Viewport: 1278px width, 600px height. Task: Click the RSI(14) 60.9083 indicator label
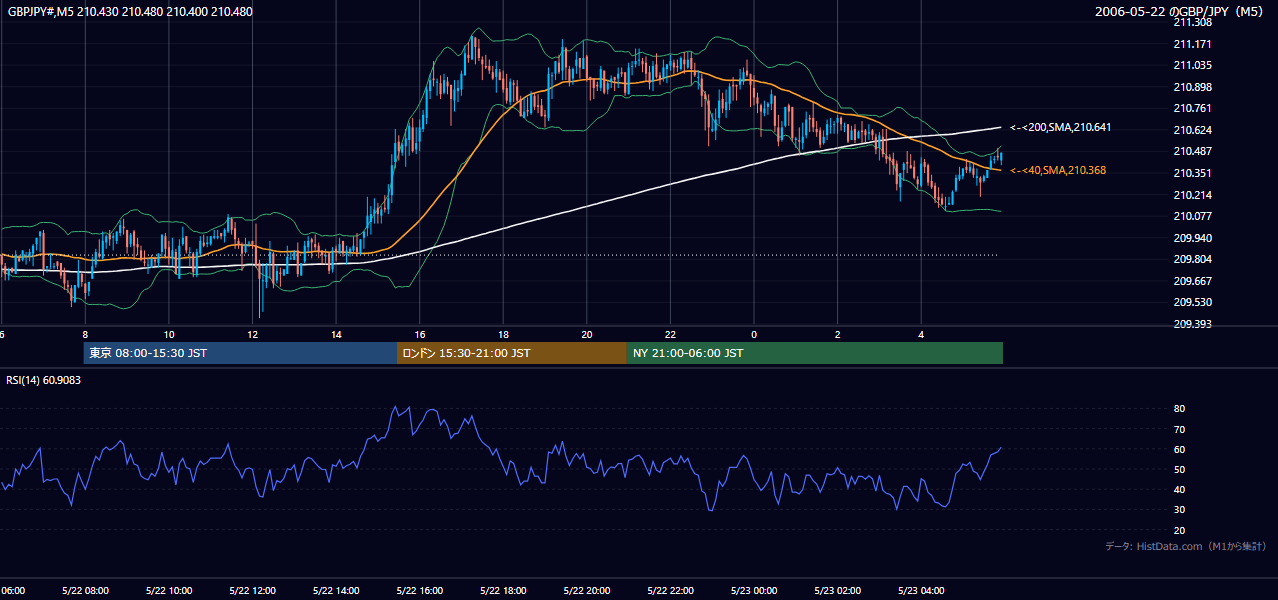pyautogui.click(x=44, y=380)
